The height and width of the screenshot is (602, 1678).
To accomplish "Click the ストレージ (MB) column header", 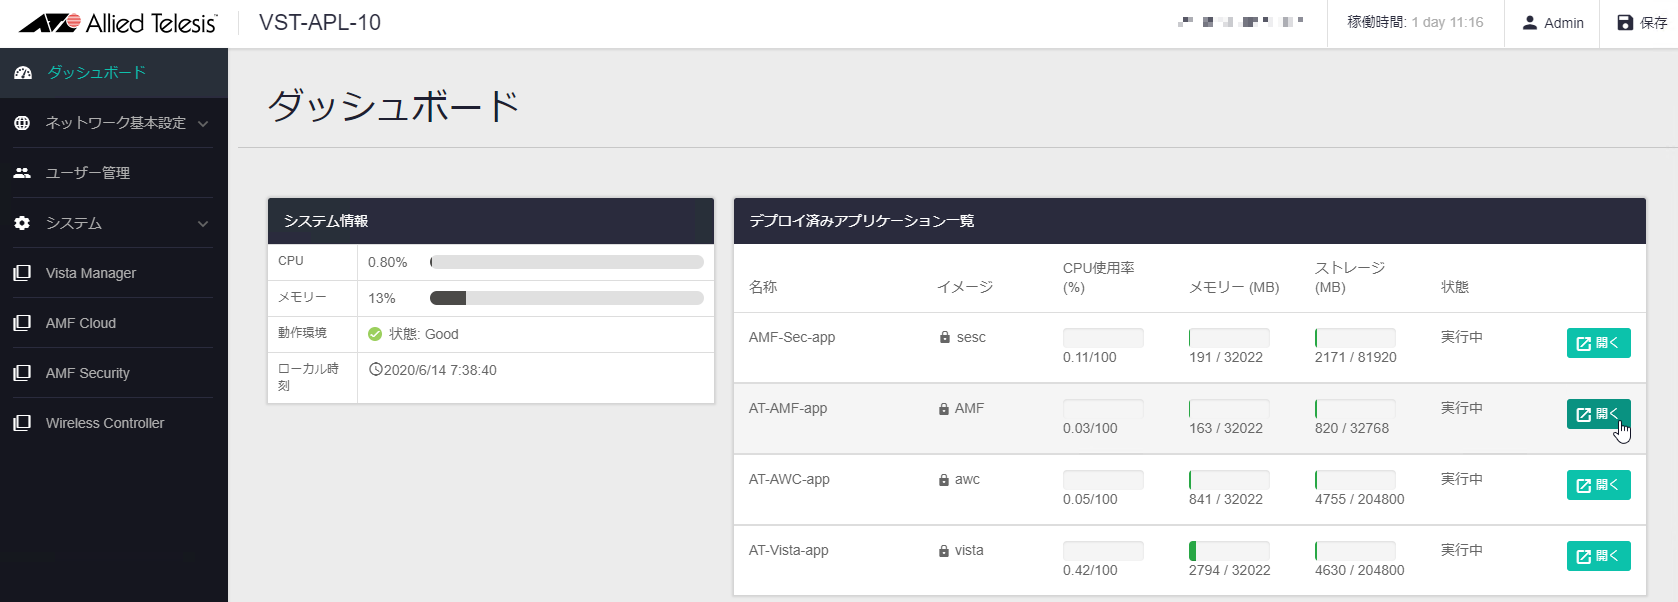I will click(1350, 278).
